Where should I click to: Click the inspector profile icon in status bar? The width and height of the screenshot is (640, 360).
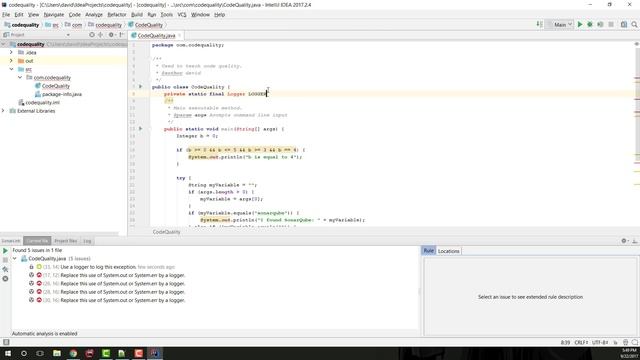pyautogui.click(x=625, y=342)
